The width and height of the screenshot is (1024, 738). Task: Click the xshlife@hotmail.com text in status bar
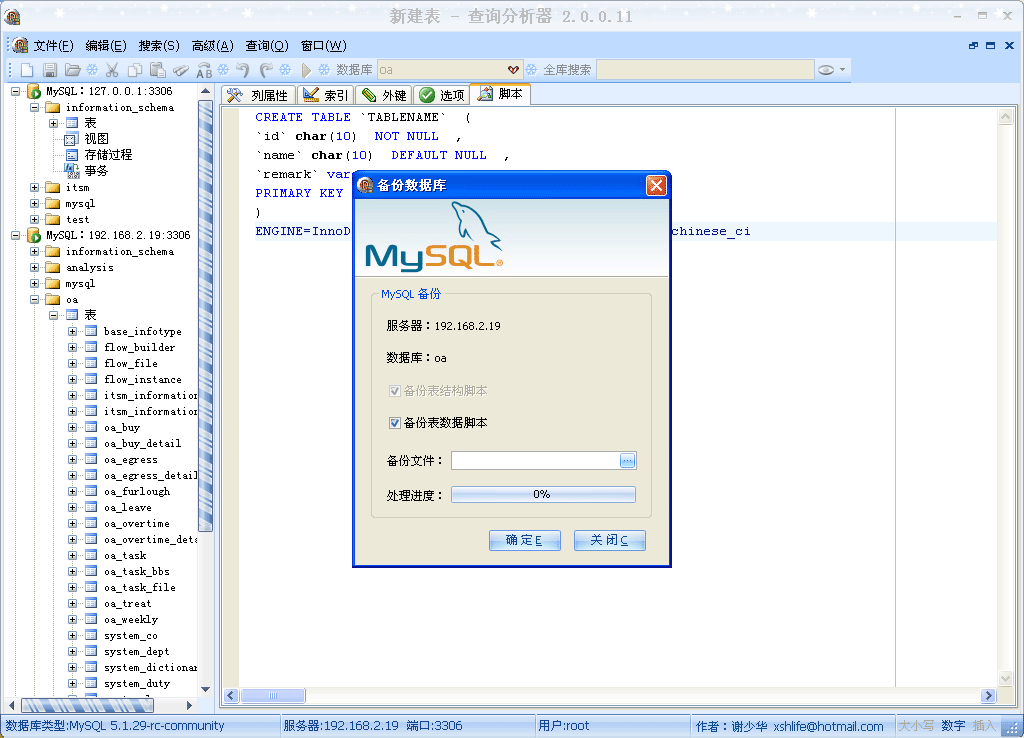[828, 726]
